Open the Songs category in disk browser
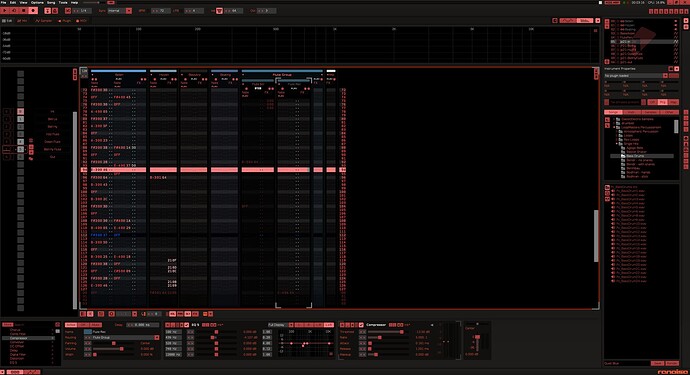The image size is (690, 375). [x=613, y=112]
